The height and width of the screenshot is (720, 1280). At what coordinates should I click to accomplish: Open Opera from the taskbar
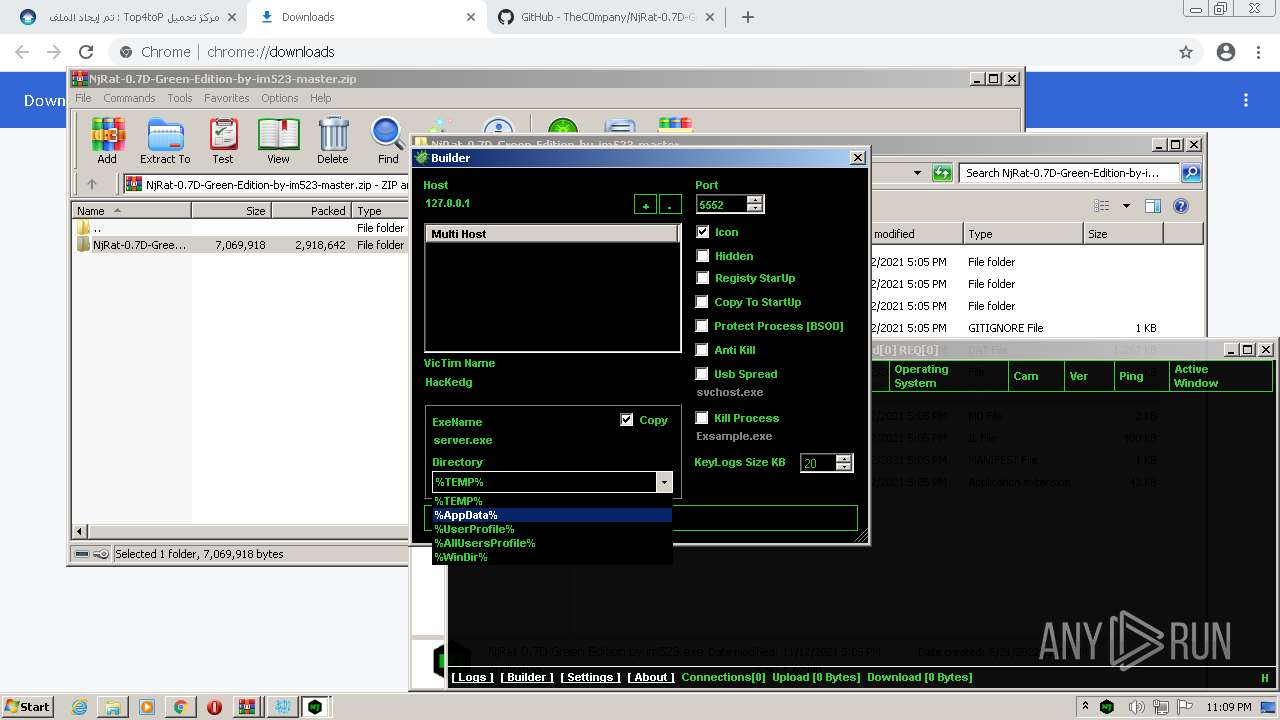tap(214, 707)
